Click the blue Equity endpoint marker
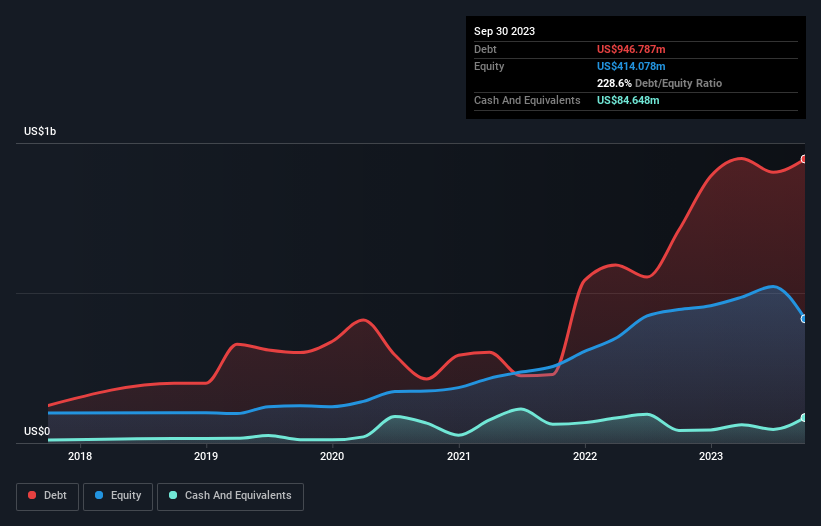The image size is (821, 526). coord(804,318)
